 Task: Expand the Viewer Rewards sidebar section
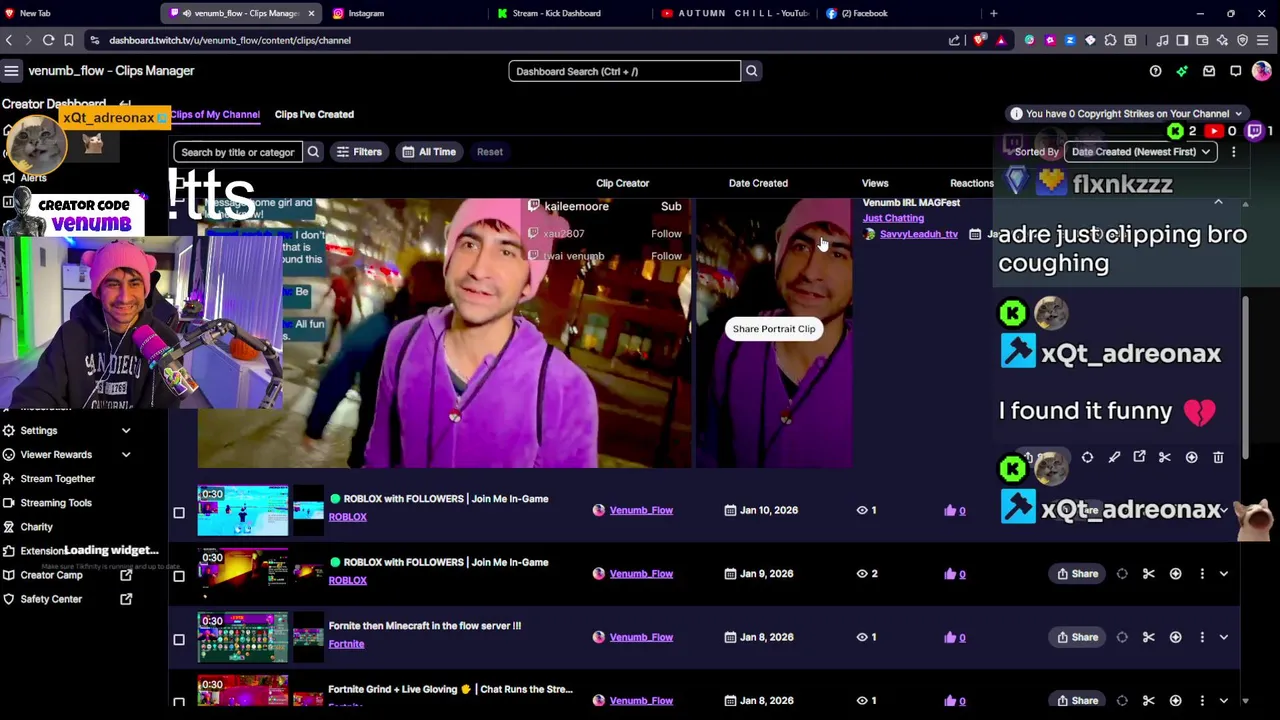point(126,455)
